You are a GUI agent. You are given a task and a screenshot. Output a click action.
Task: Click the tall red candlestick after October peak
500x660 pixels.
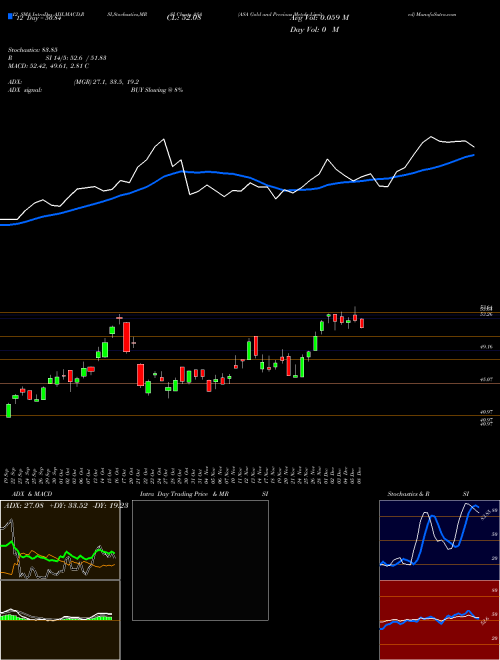(126, 337)
